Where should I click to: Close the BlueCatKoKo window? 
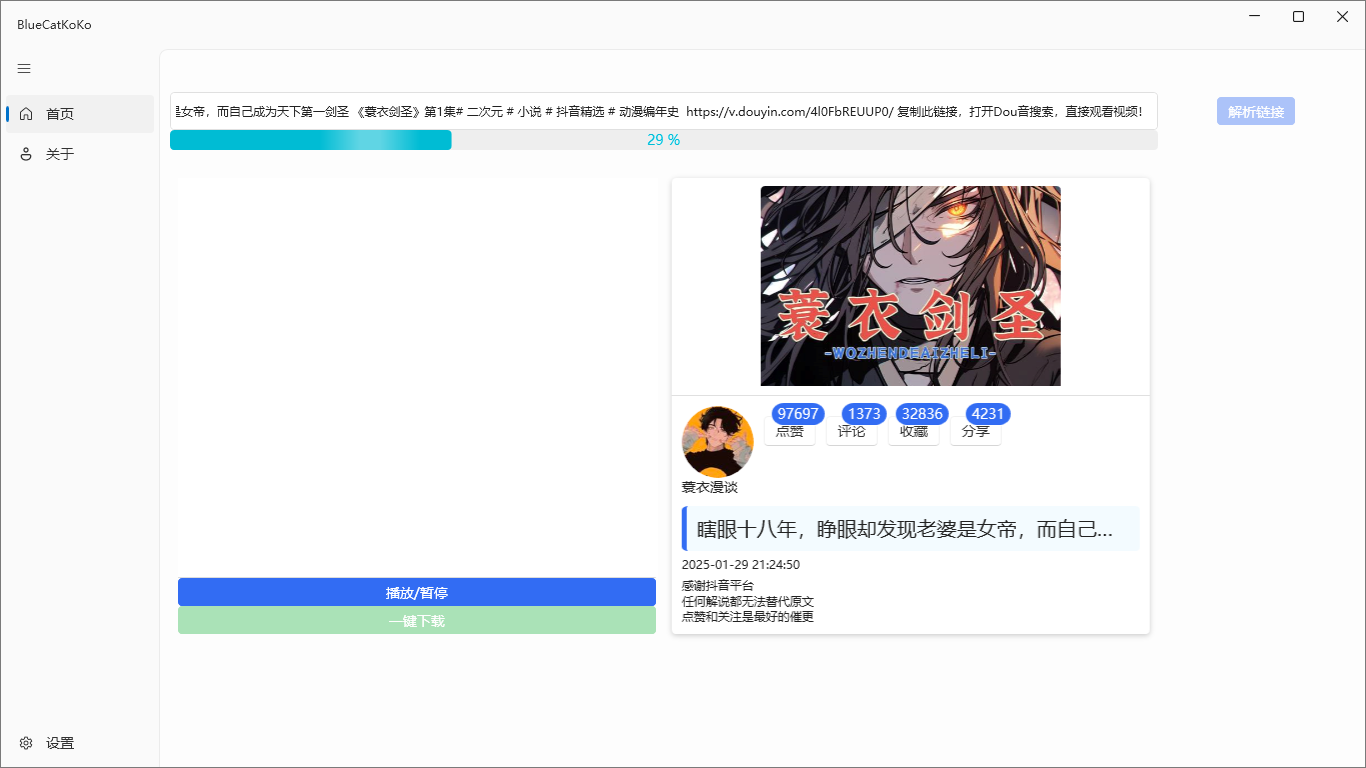(1342, 16)
